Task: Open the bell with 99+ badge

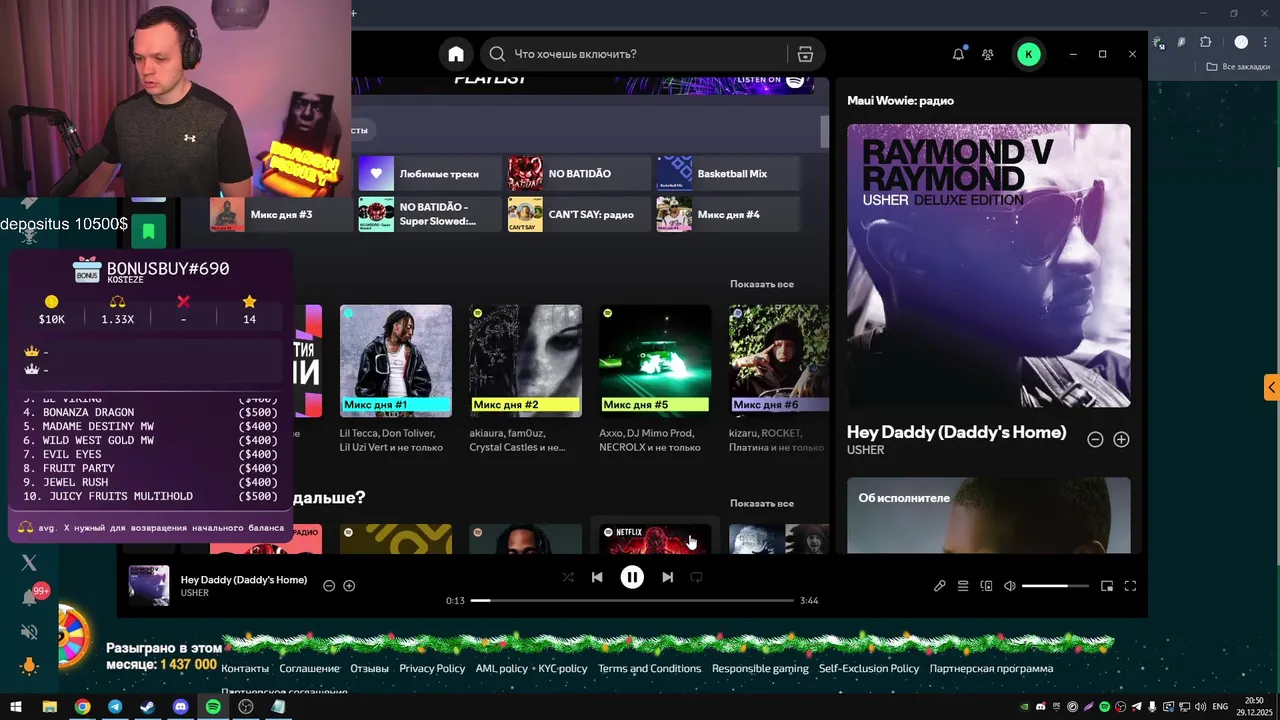Action: click(31, 597)
